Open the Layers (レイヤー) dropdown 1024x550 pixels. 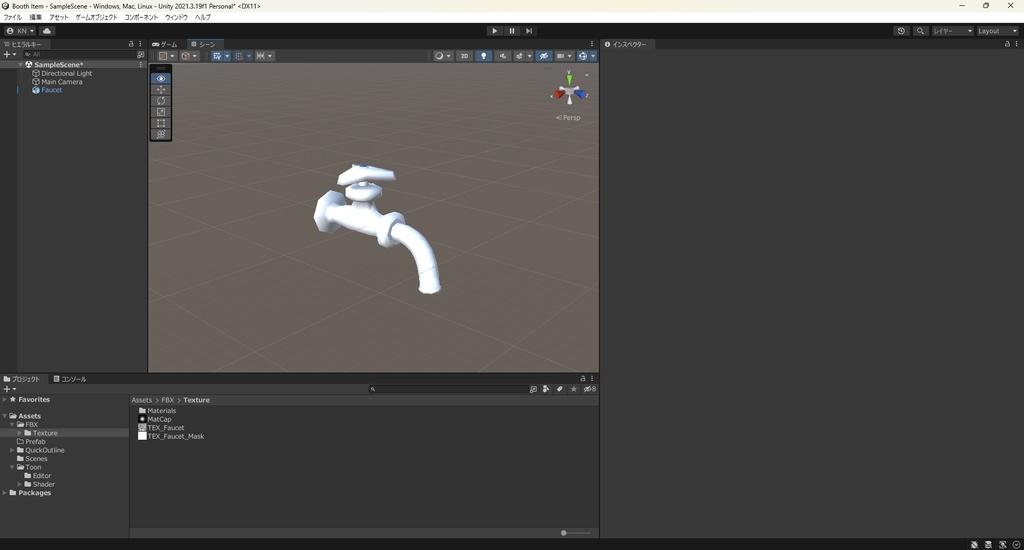tap(952, 31)
